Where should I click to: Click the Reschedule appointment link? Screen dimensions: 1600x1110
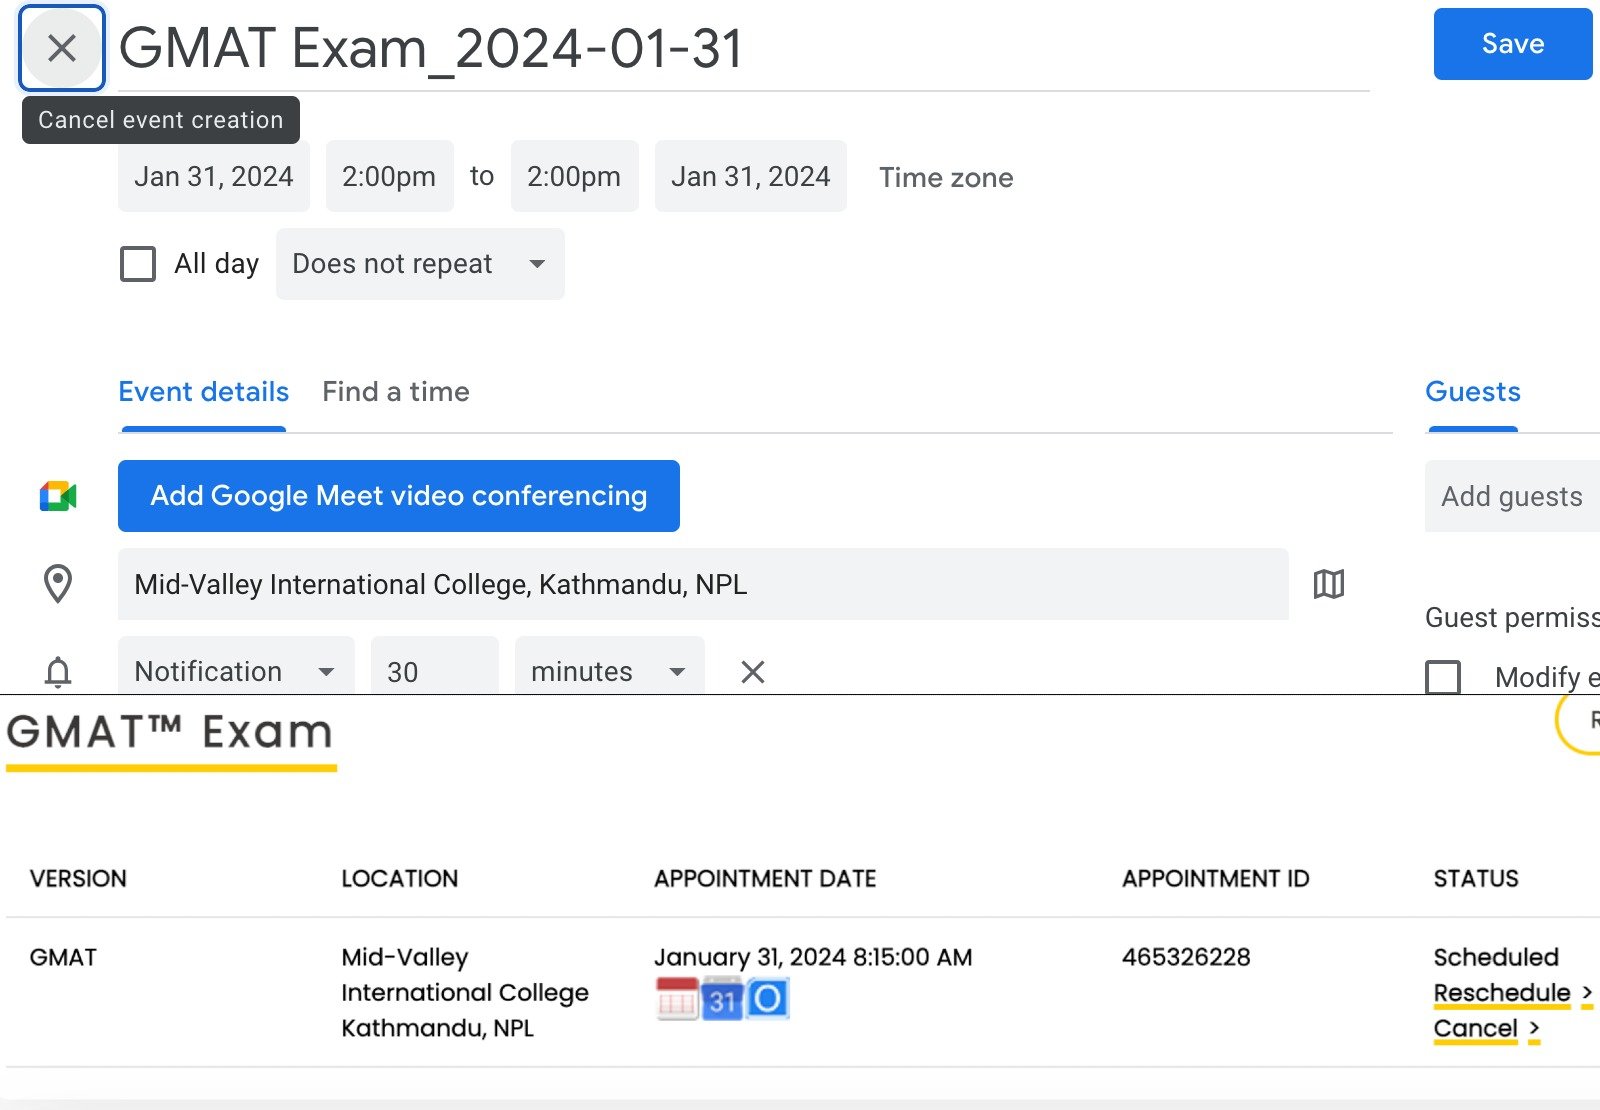pyautogui.click(x=1502, y=993)
